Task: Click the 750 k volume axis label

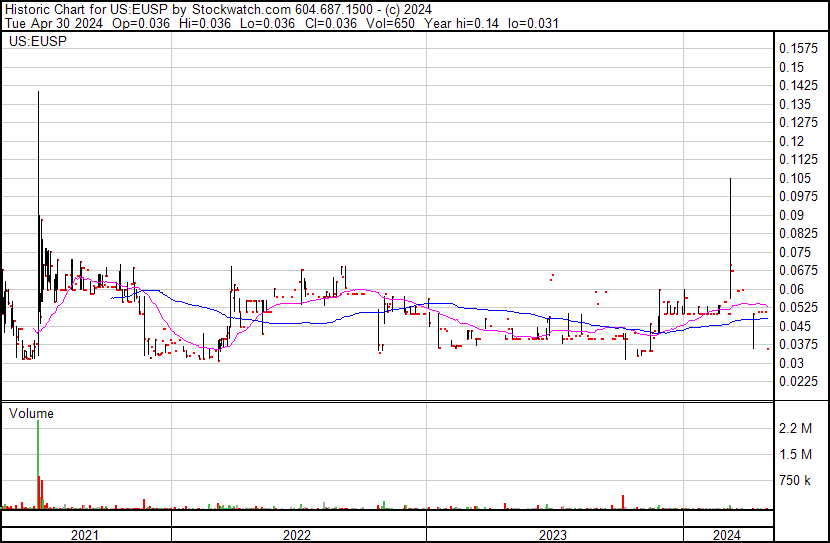Action: coord(801,481)
